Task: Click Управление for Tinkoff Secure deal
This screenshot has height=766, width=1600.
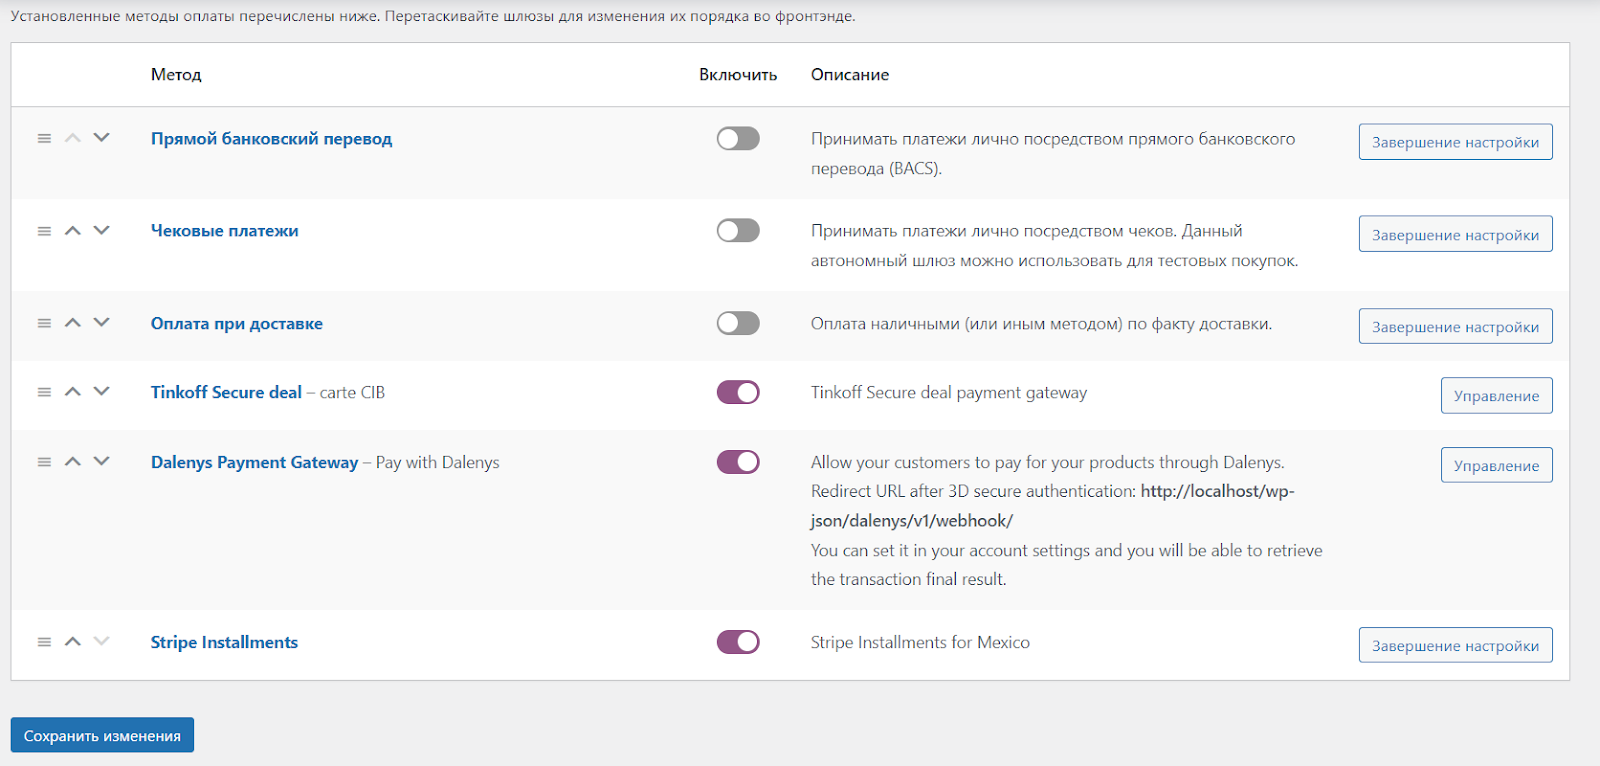Action: pyautogui.click(x=1496, y=395)
